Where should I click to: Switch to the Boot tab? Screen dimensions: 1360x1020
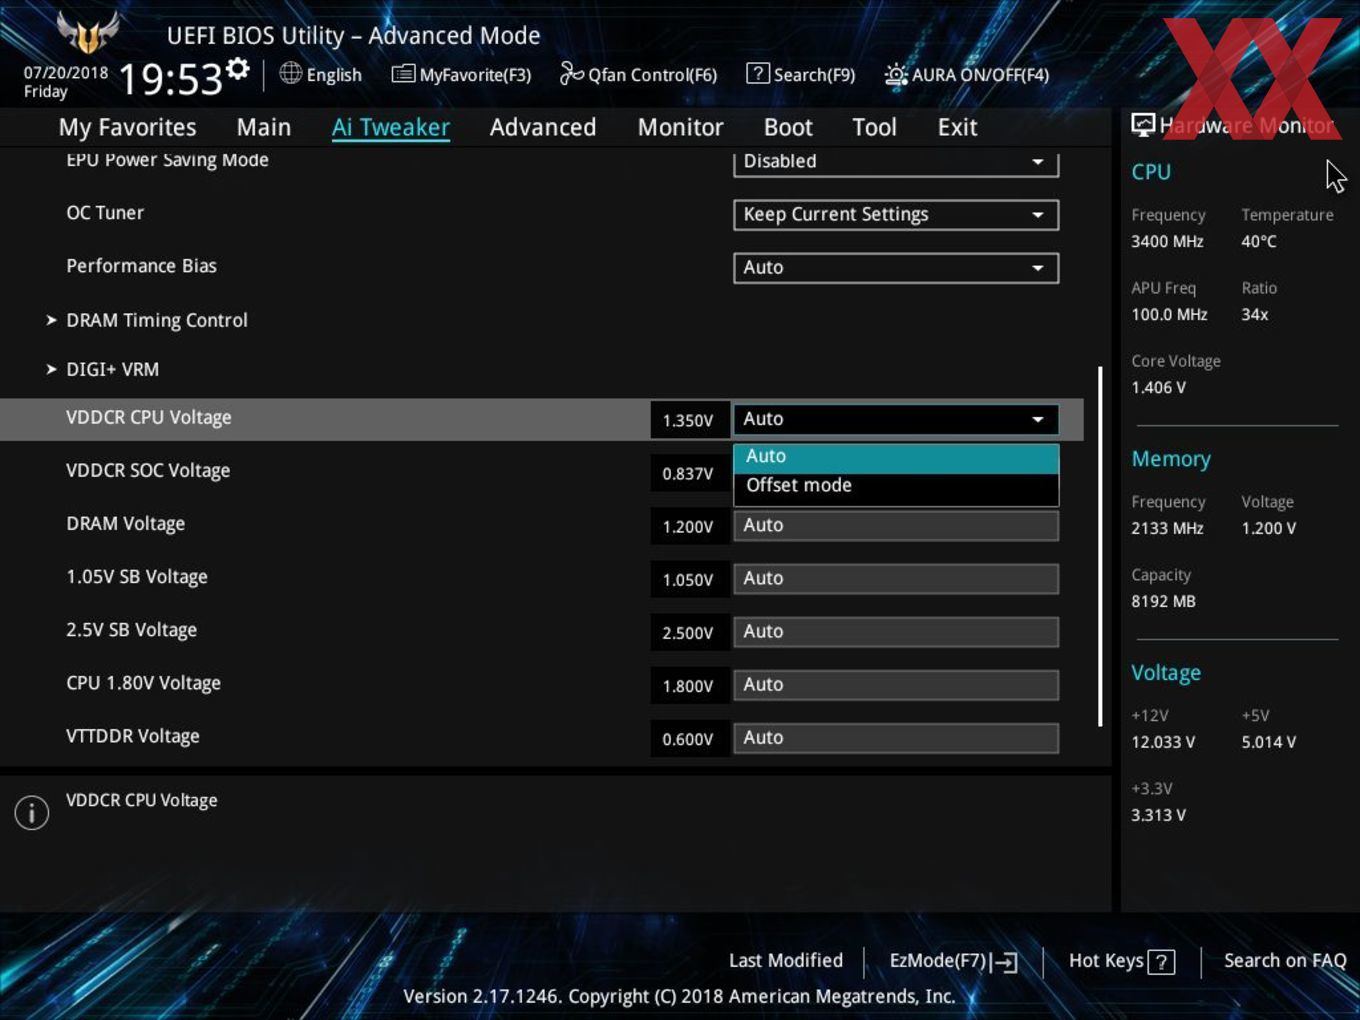pos(788,127)
